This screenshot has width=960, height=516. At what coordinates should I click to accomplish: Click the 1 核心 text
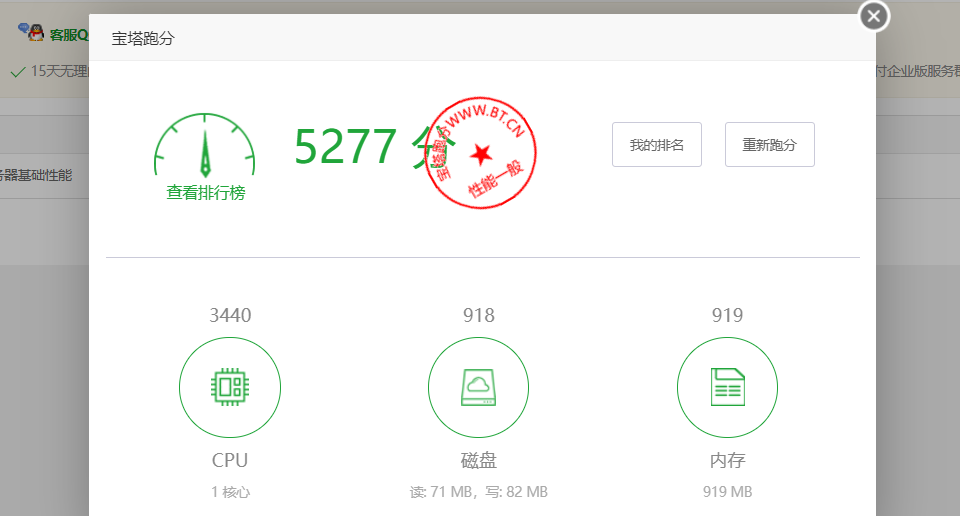click(x=230, y=492)
